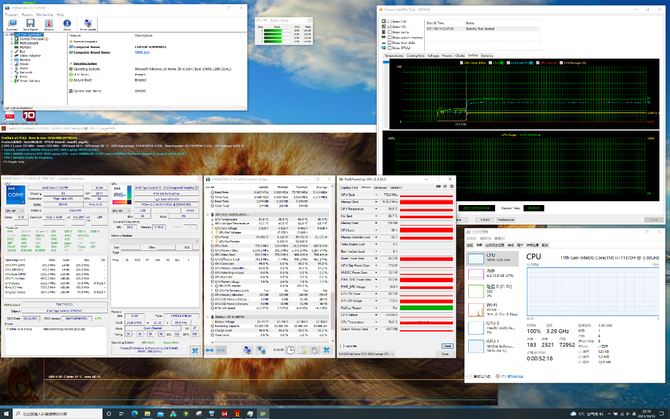Click the Sensor Status vertical scrollbar

tap(333, 265)
